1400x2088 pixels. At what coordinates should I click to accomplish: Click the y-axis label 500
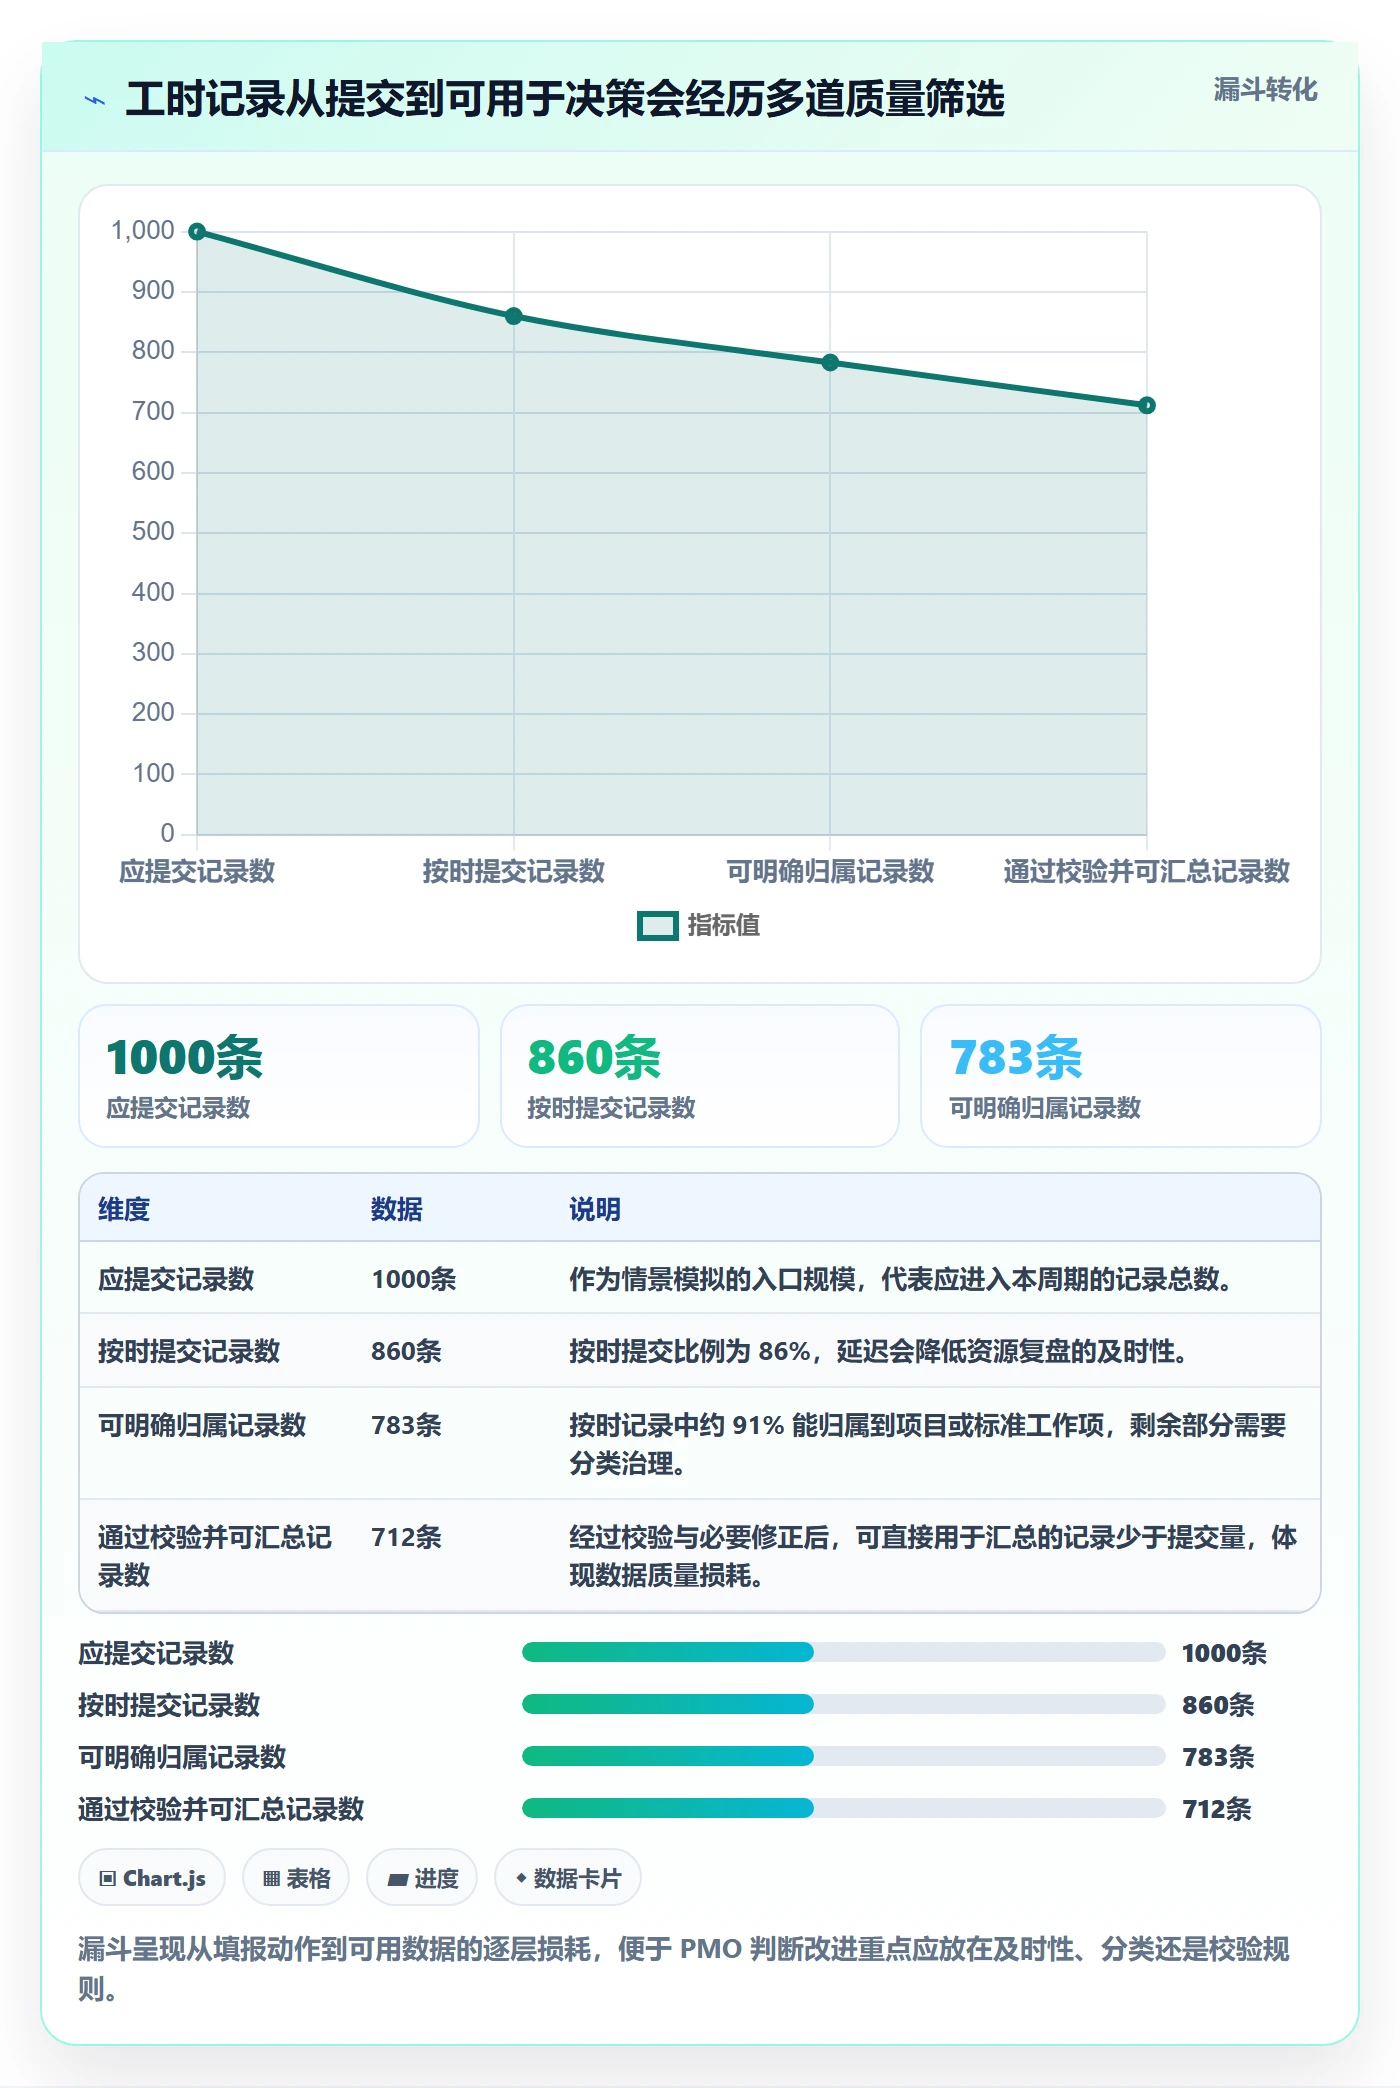pyautogui.click(x=153, y=531)
